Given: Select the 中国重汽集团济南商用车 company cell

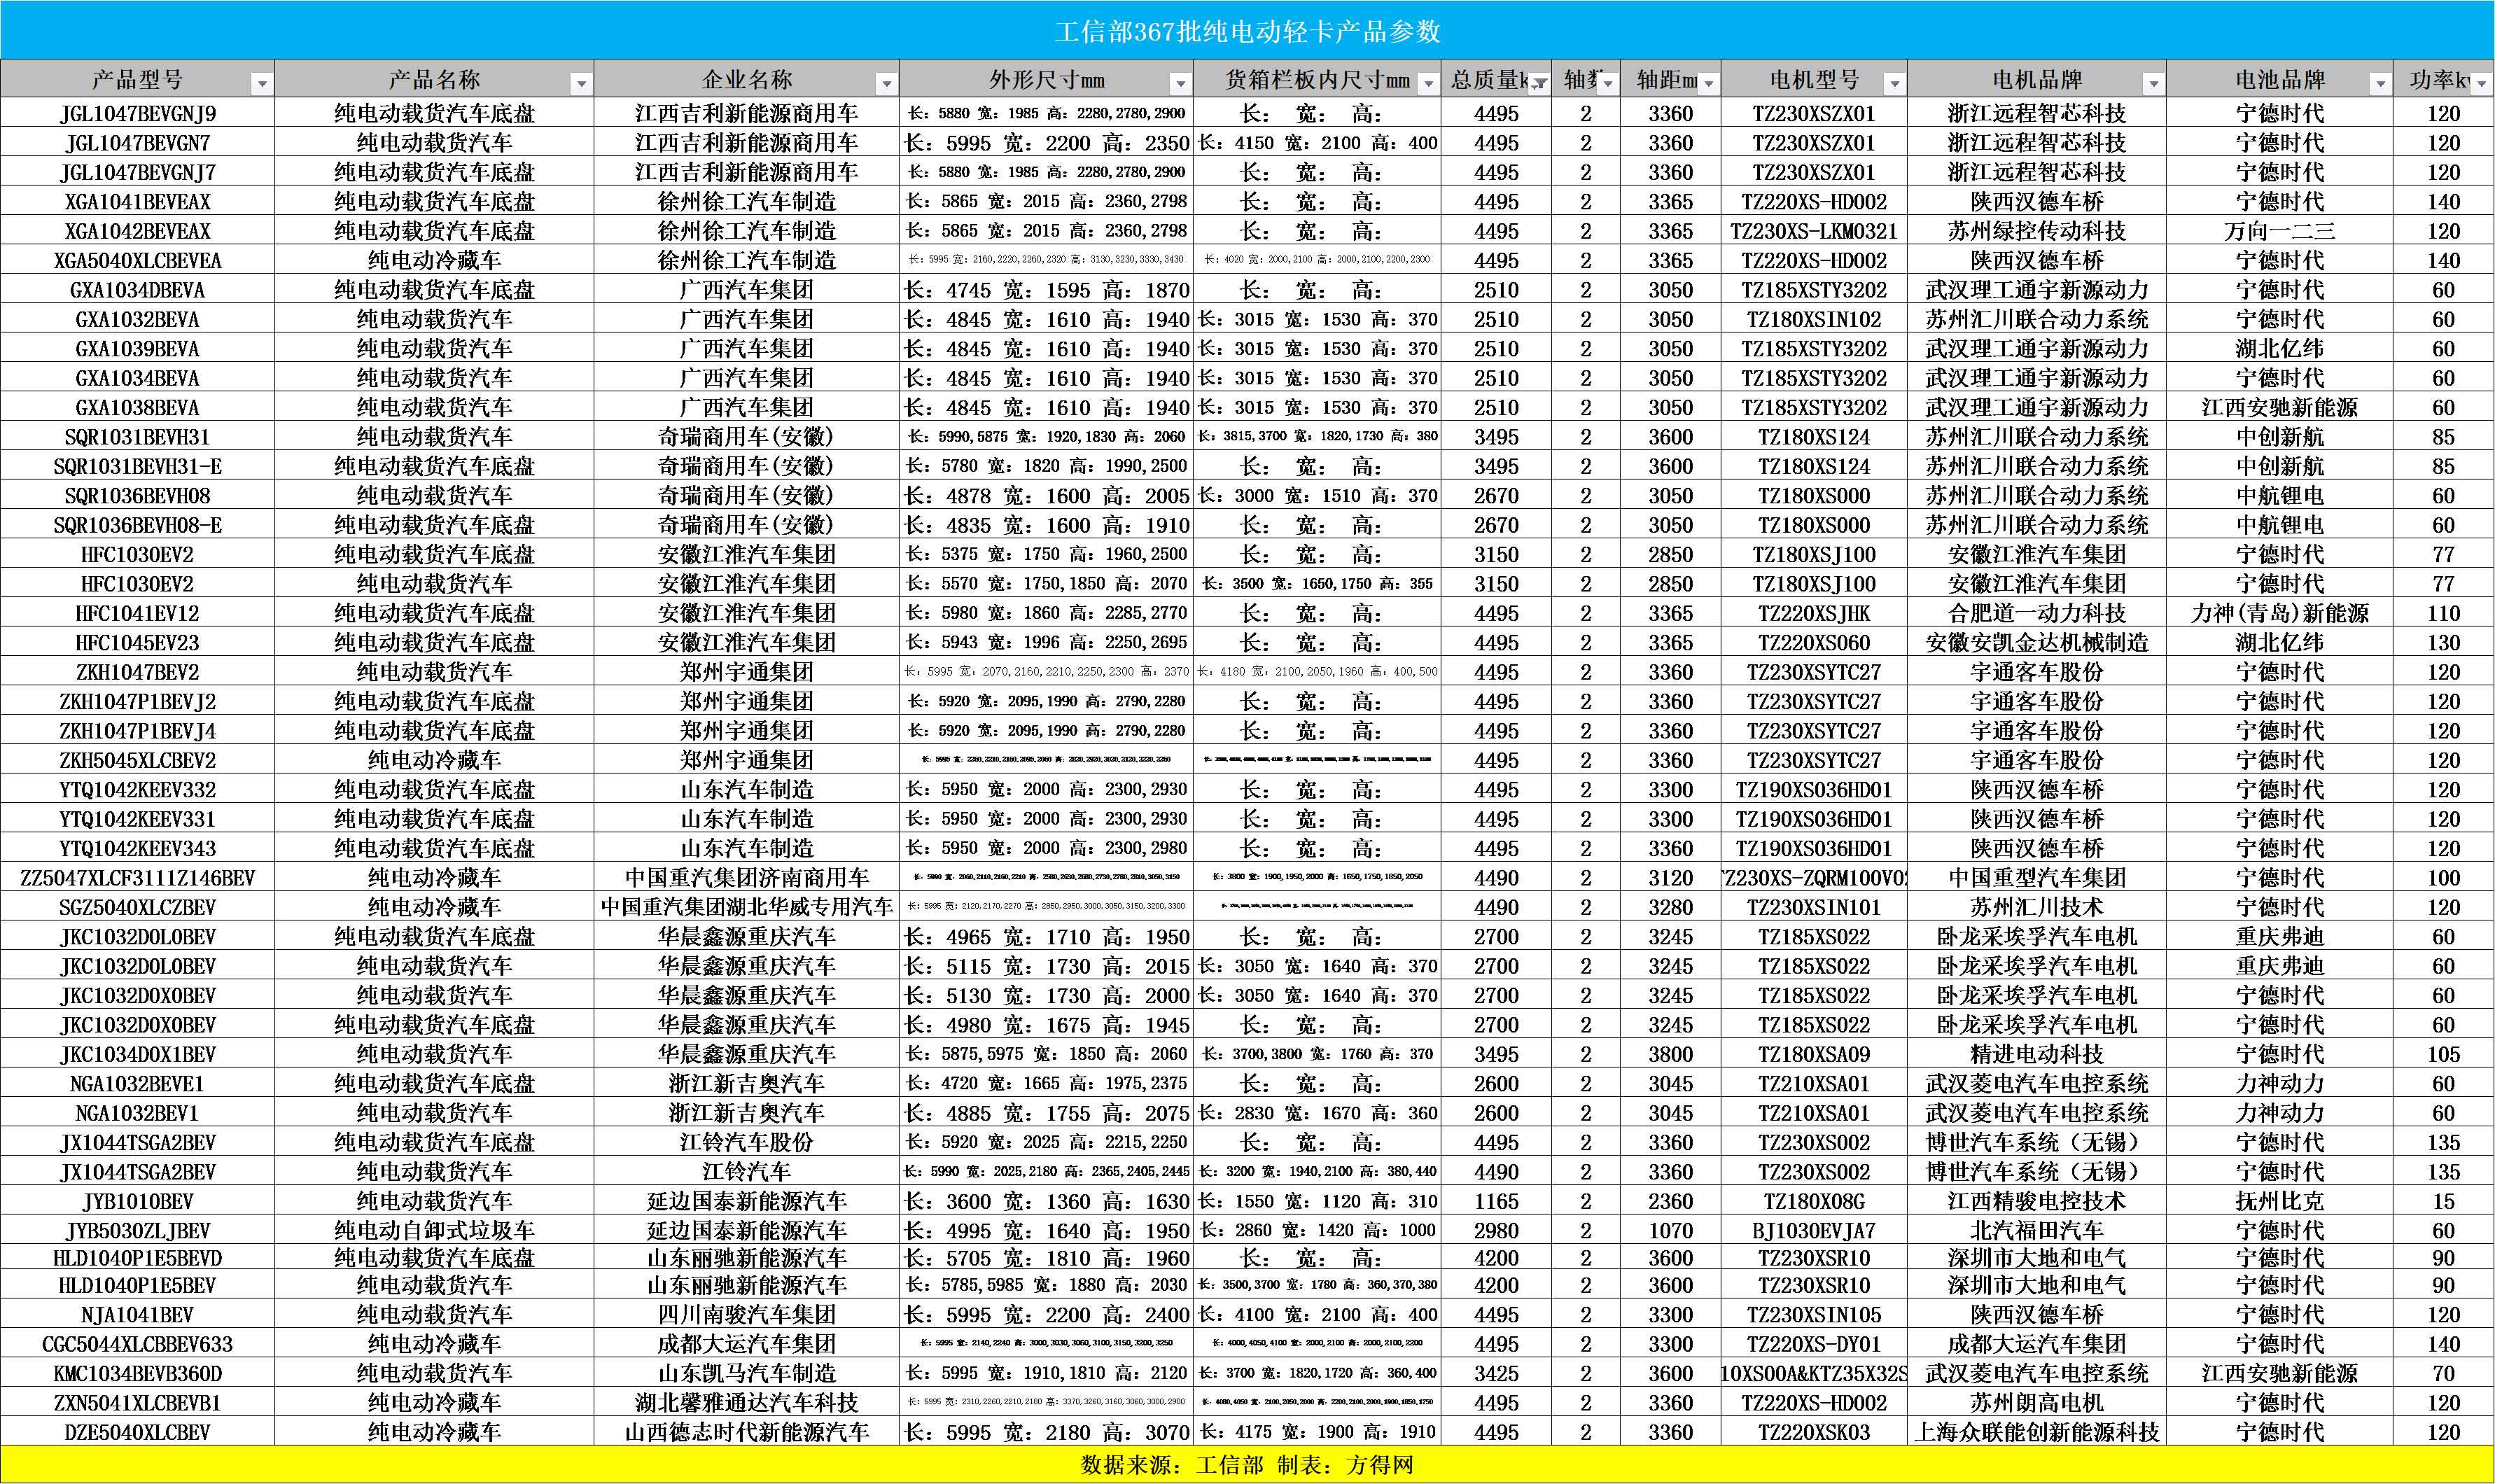Looking at the screenshot, I should (747, 878).
